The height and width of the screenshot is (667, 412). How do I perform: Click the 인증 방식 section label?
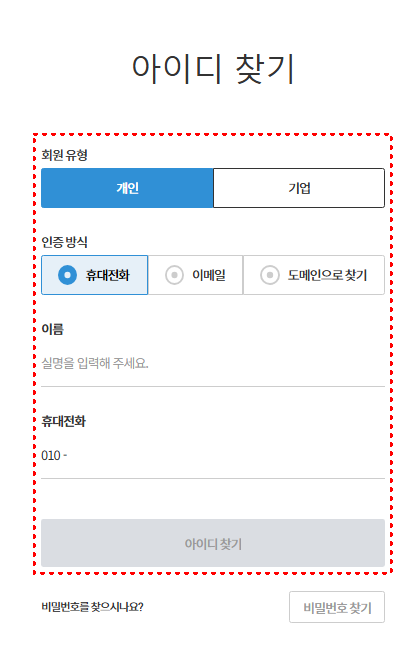tap(64, 242)
